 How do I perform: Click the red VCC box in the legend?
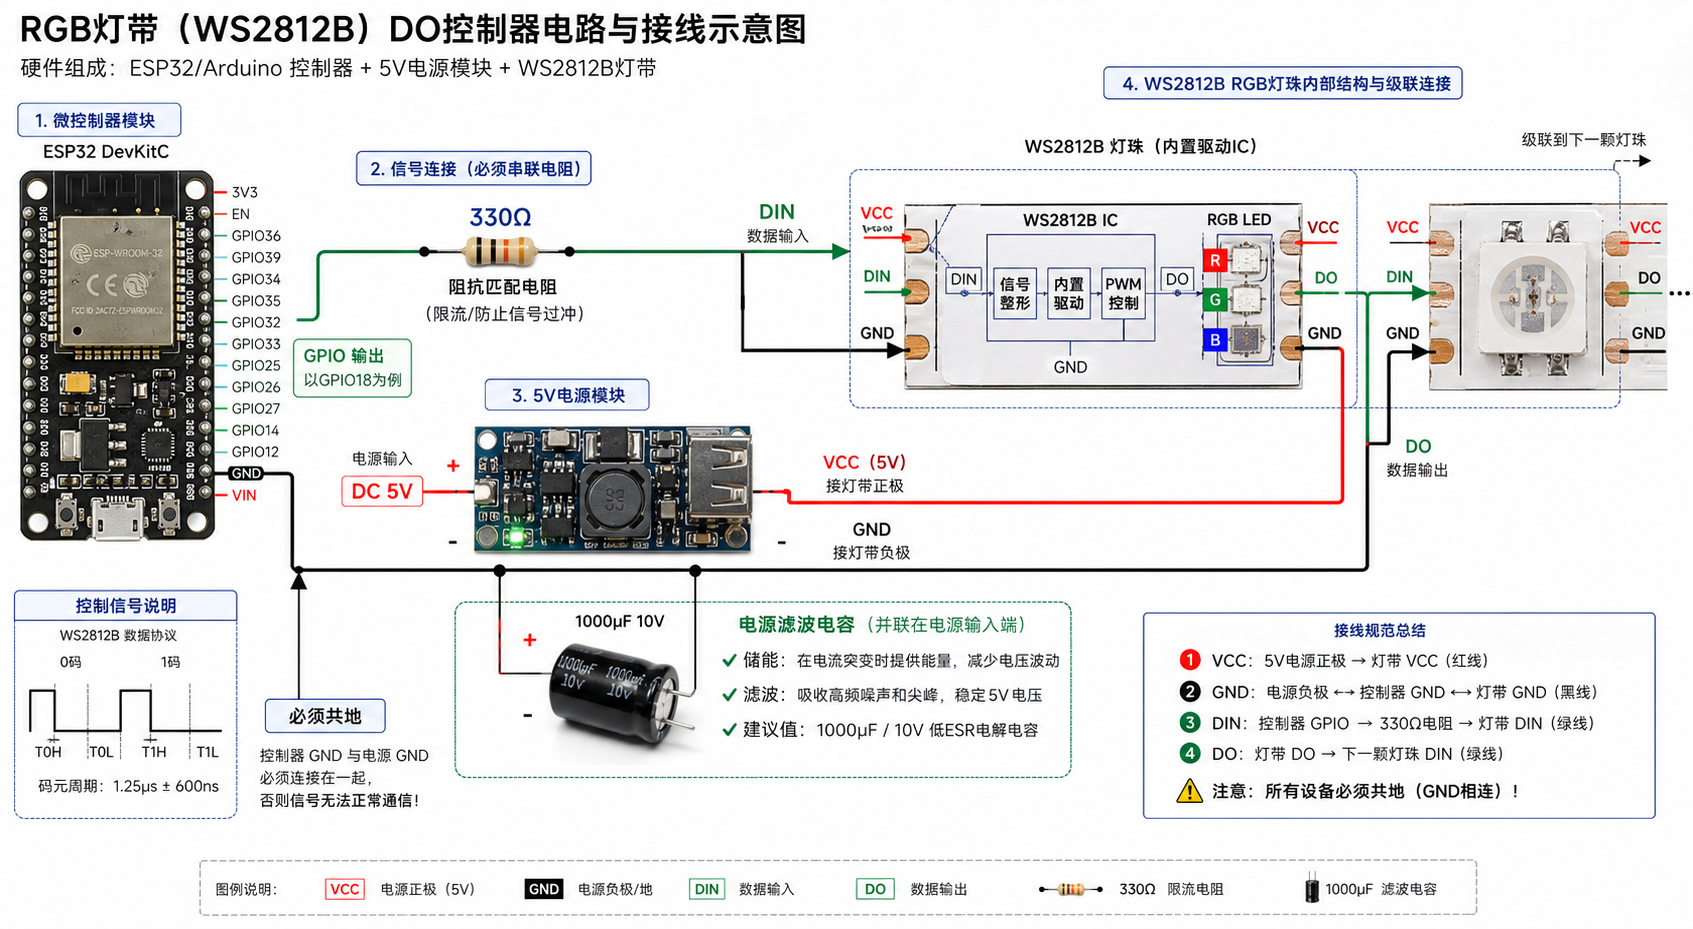click(x=345, y=889)
